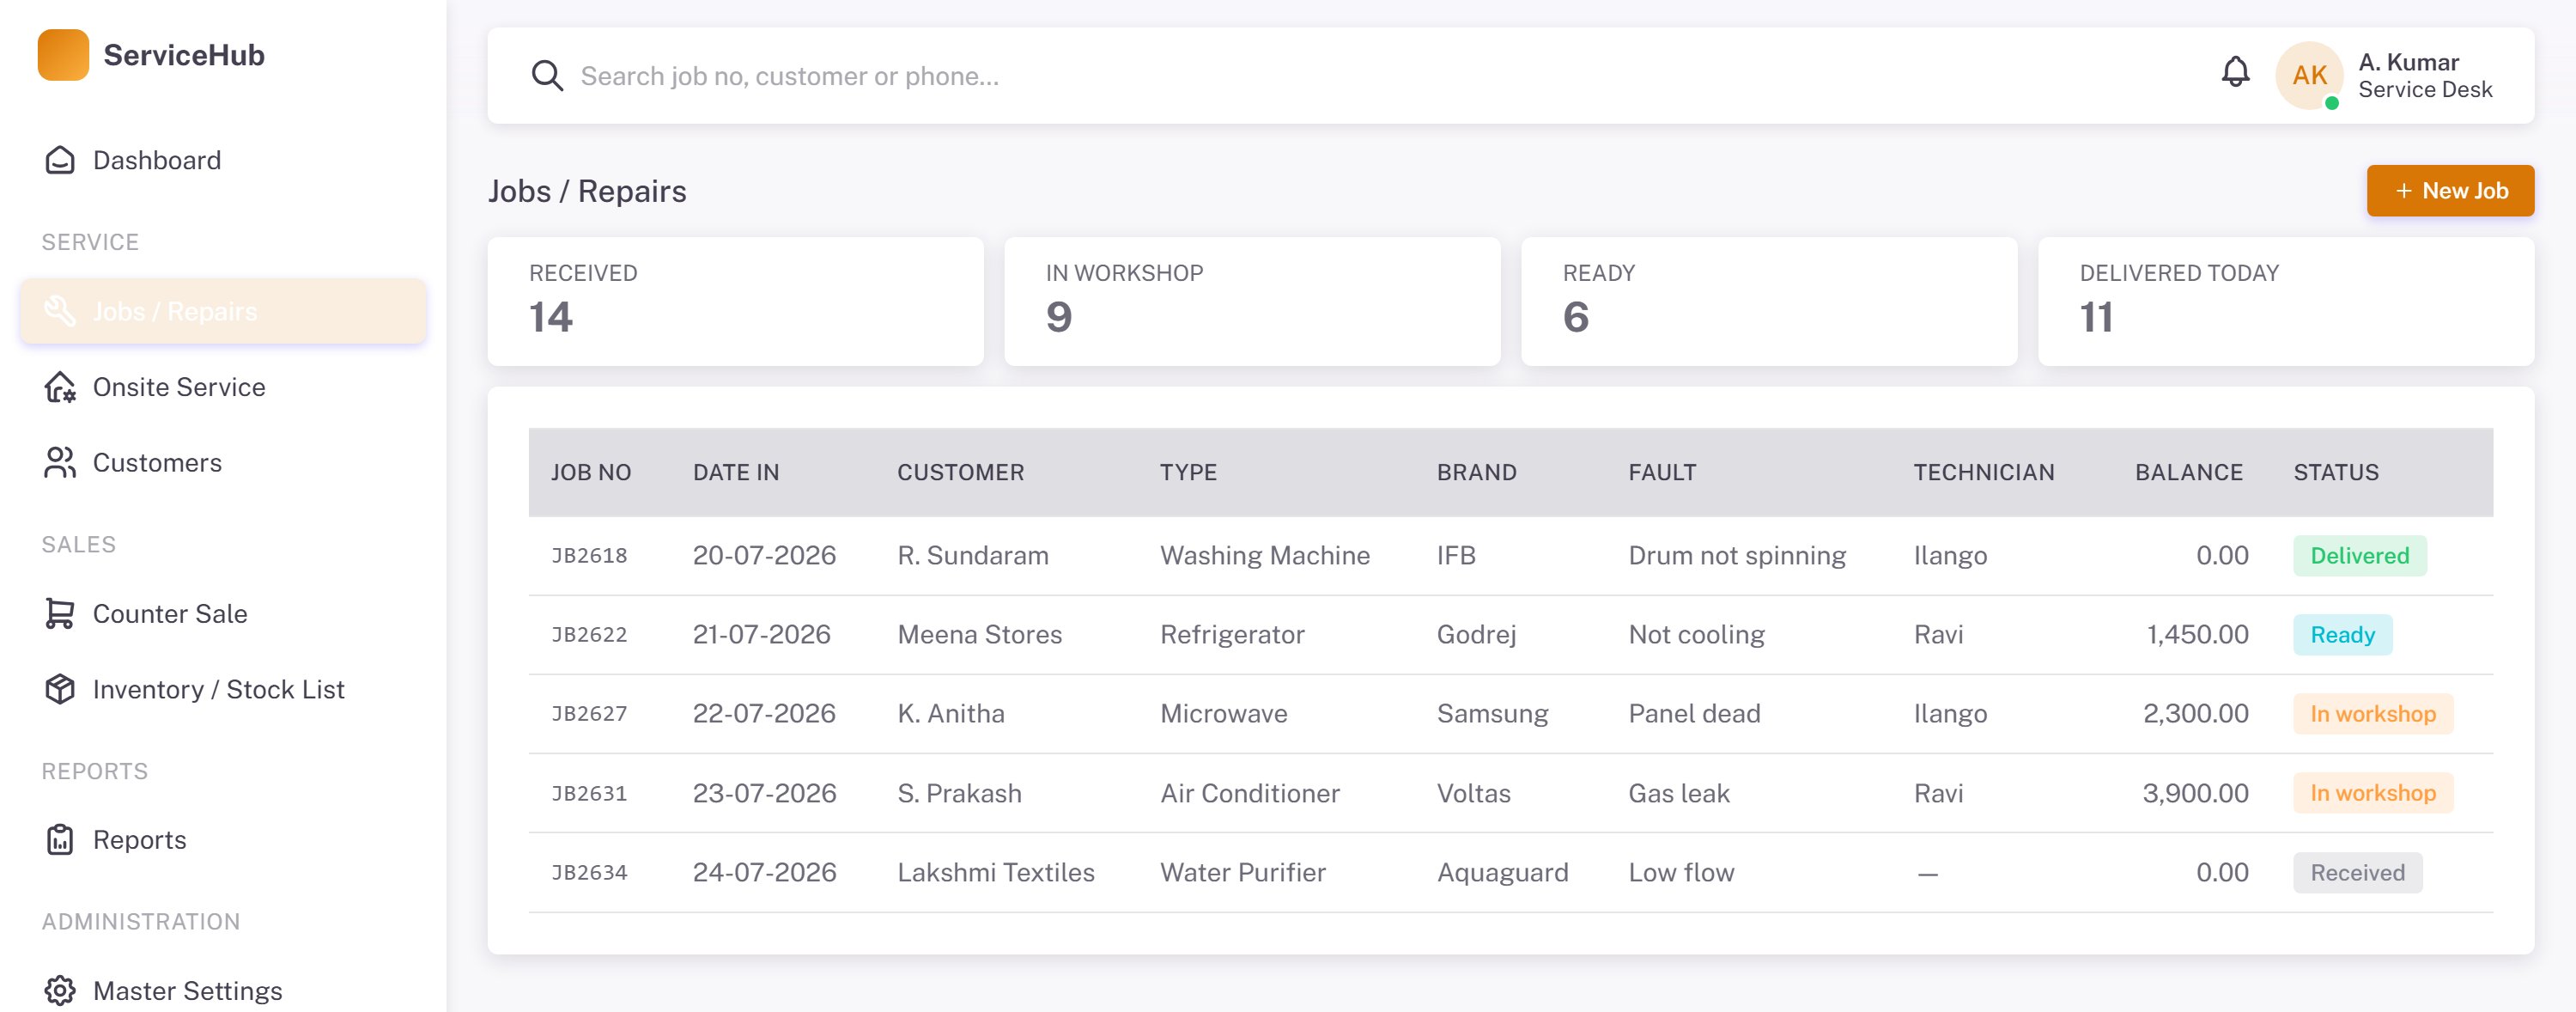Click the STATUS column header

click(x=2336, y=473)
